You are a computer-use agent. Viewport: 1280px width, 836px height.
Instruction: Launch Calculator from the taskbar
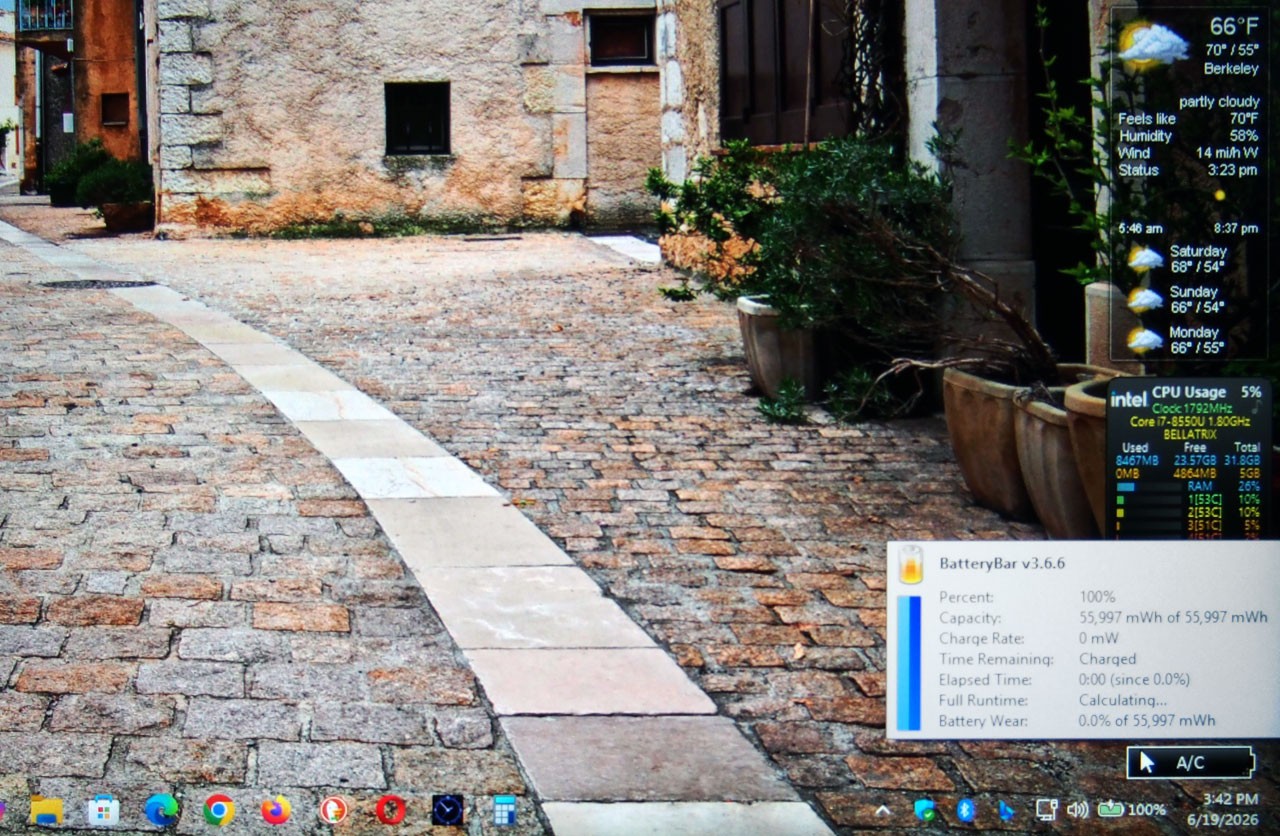[504, 809]
